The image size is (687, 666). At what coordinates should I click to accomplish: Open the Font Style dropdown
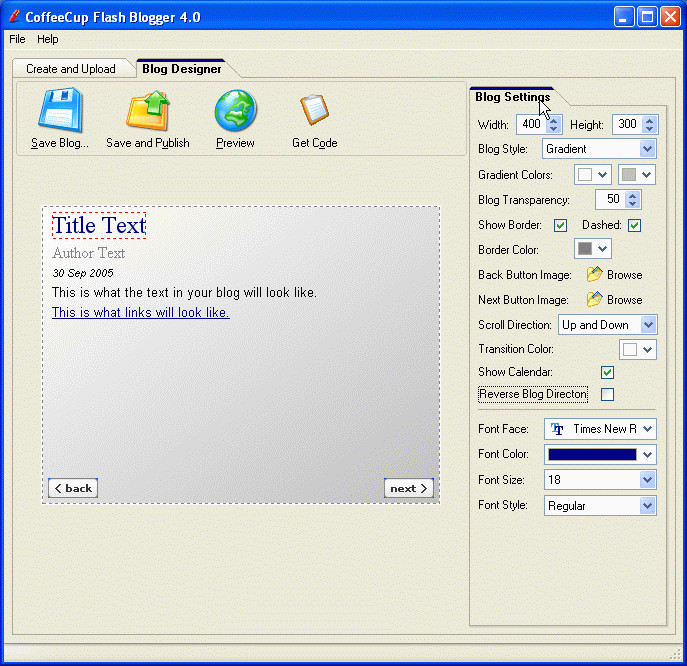click(648, 506)
